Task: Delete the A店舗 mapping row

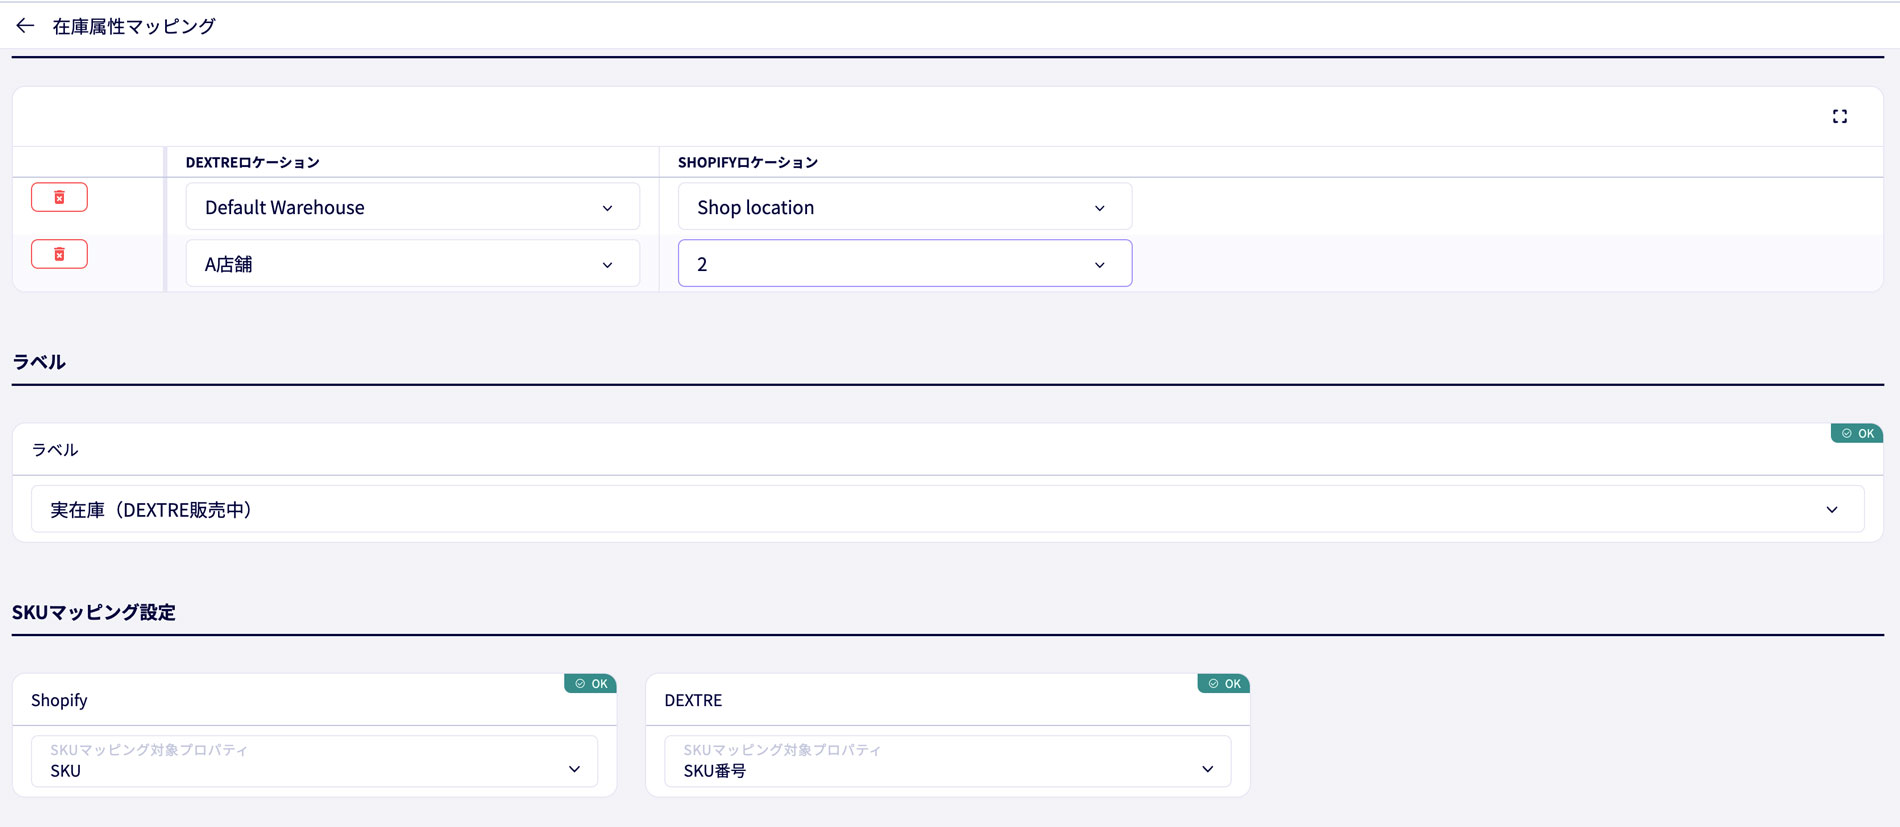Action: 59,254
